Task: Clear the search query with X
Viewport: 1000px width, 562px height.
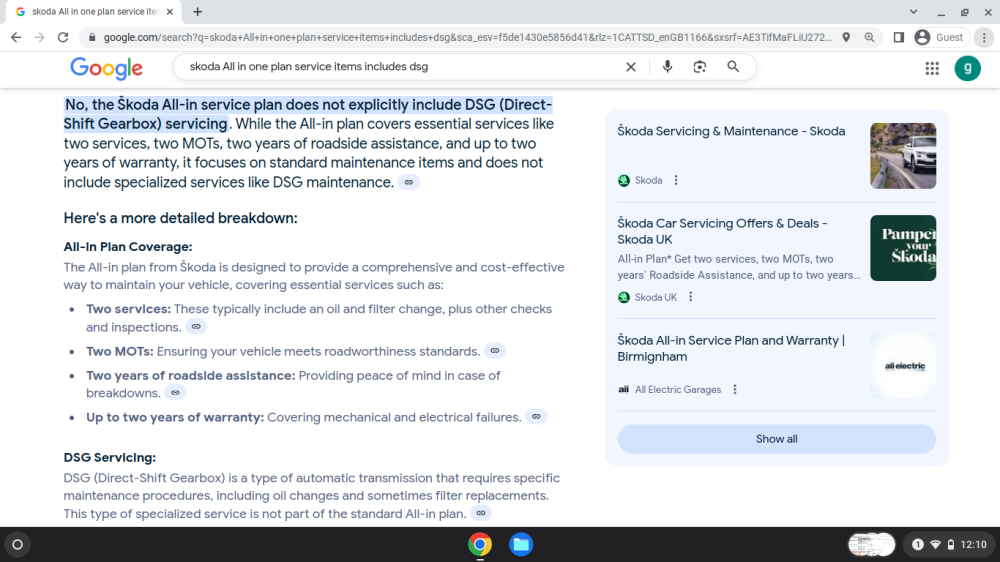Action: 631,66
